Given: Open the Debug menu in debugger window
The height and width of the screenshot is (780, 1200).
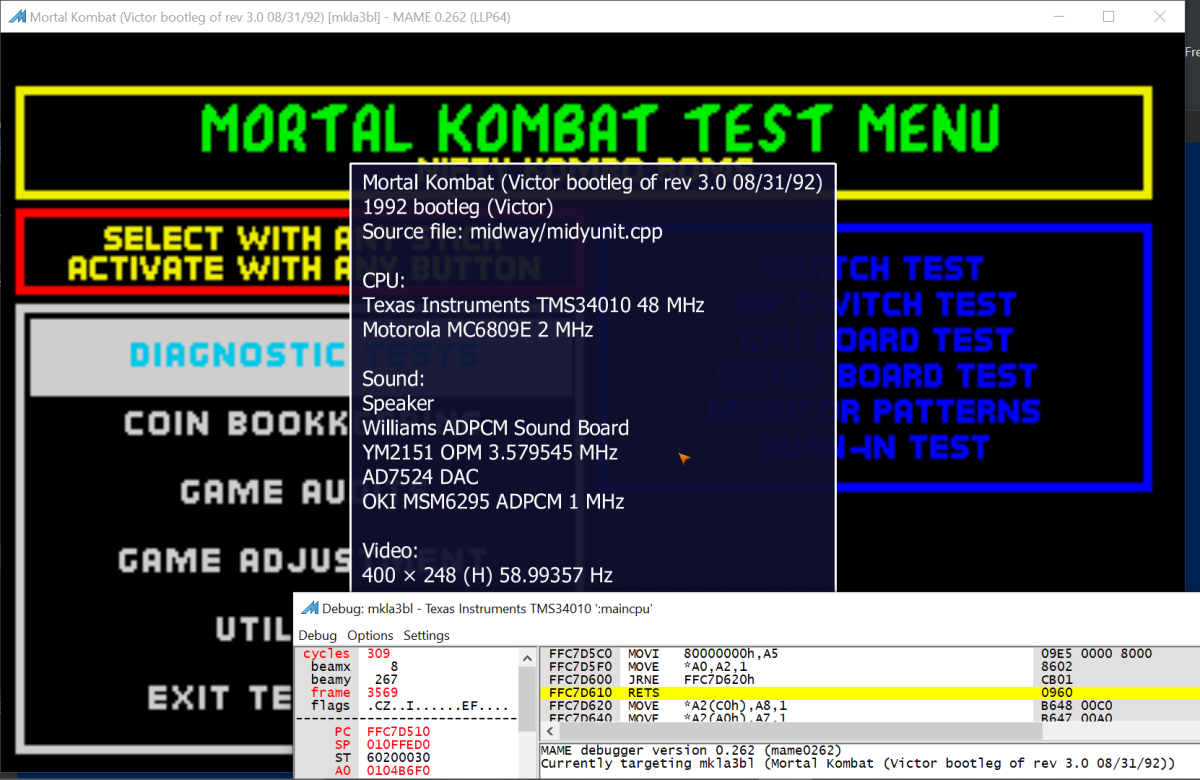Looking at the screenshot, I should pyautogui.click(x=318, y=635).
